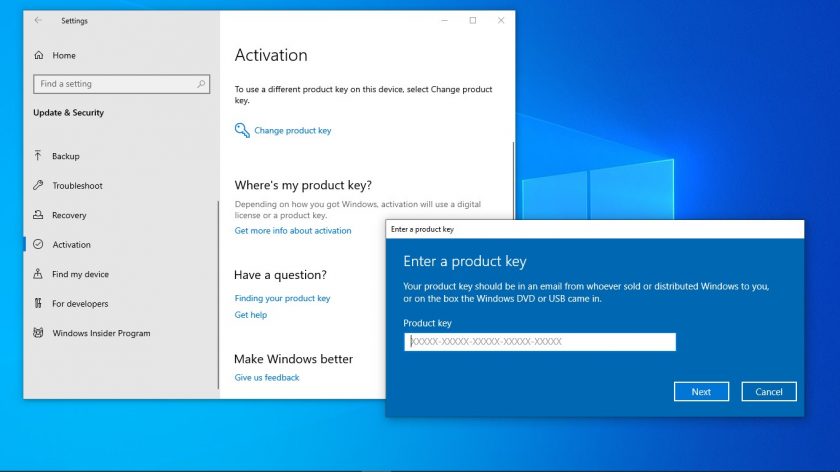Click Next in product key dialog
The width and height of the screenshot is (840, 472).
[x=701, y=392]
